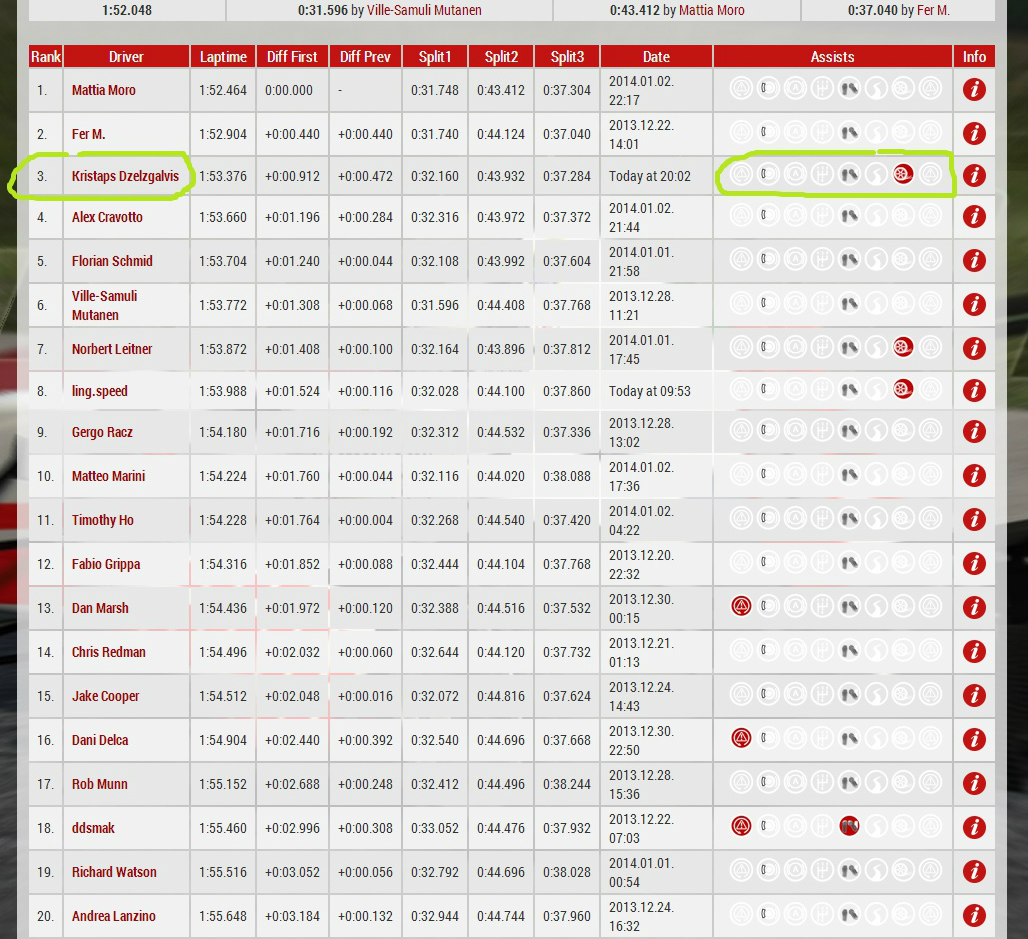This screenshot has width=1028, height=939.
Task: Open Fer M. driver link in rank 2 row
Action: click(89, 134)
